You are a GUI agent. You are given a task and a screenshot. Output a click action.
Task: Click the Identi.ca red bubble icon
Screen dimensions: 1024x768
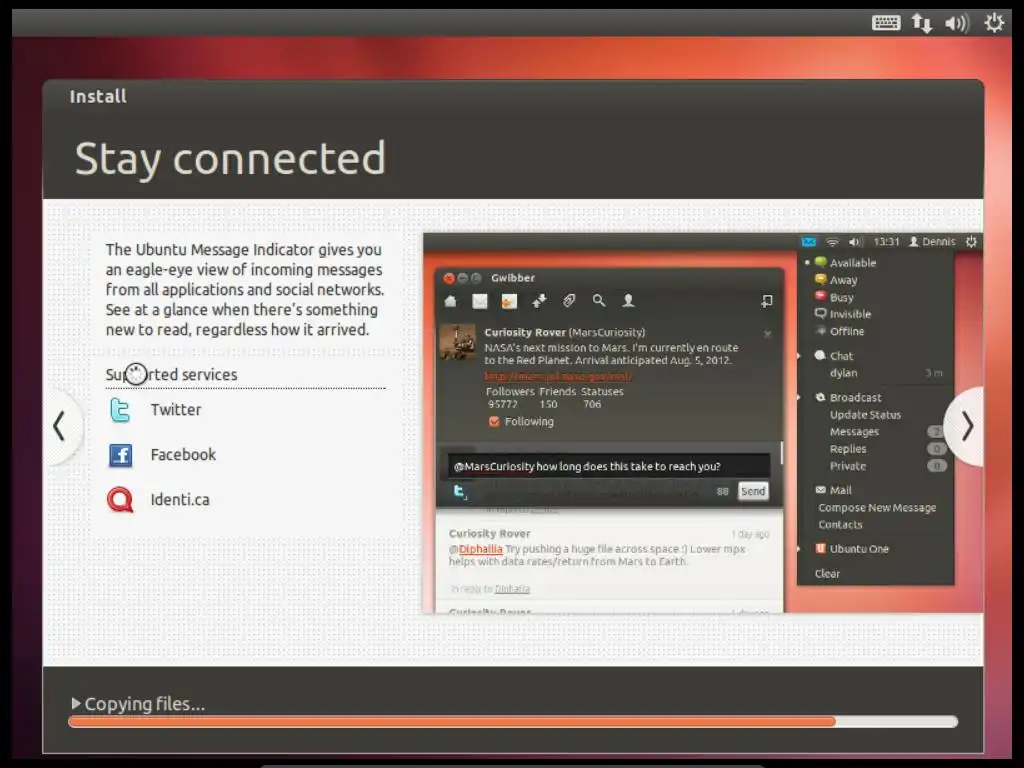tap(120, 500)
